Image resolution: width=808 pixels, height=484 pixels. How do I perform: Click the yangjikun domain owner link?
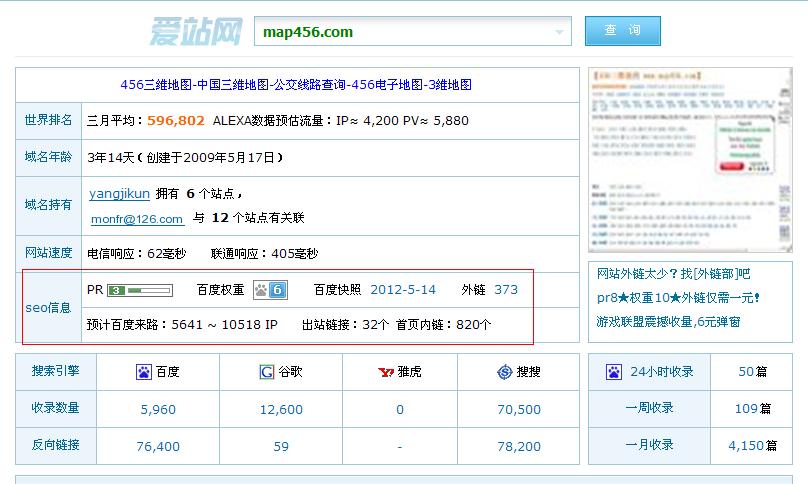coord(119,194)
